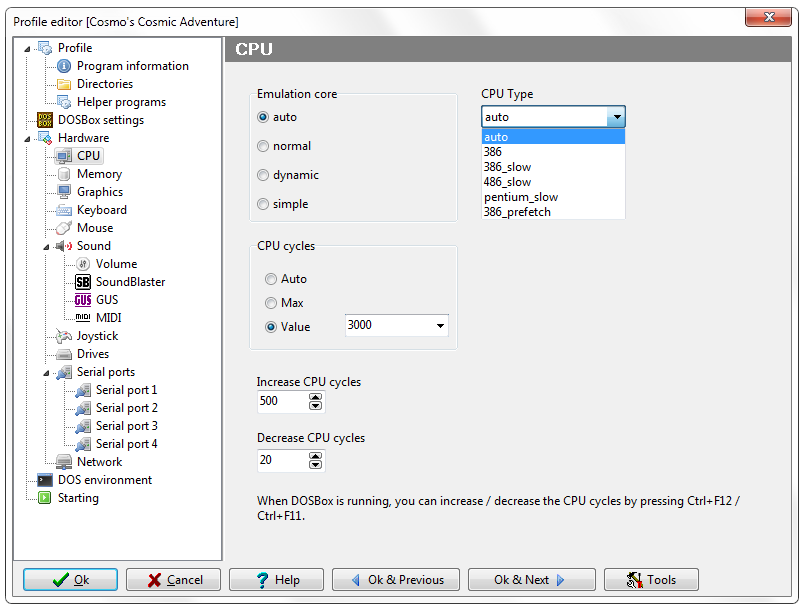The height and width of the screenshot is (610, 805).
Task: Open the CPU cycles value 3000 combo box
Action: tap(397, 326)
